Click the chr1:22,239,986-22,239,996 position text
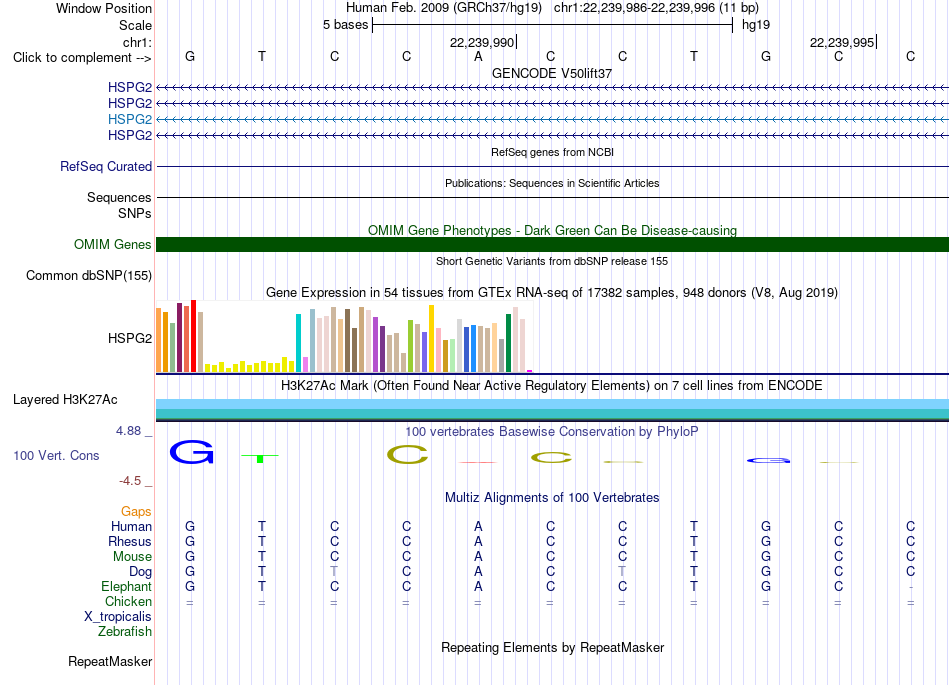Image resolution: width=950 pixels, height=685 pixels. [656, 8]
